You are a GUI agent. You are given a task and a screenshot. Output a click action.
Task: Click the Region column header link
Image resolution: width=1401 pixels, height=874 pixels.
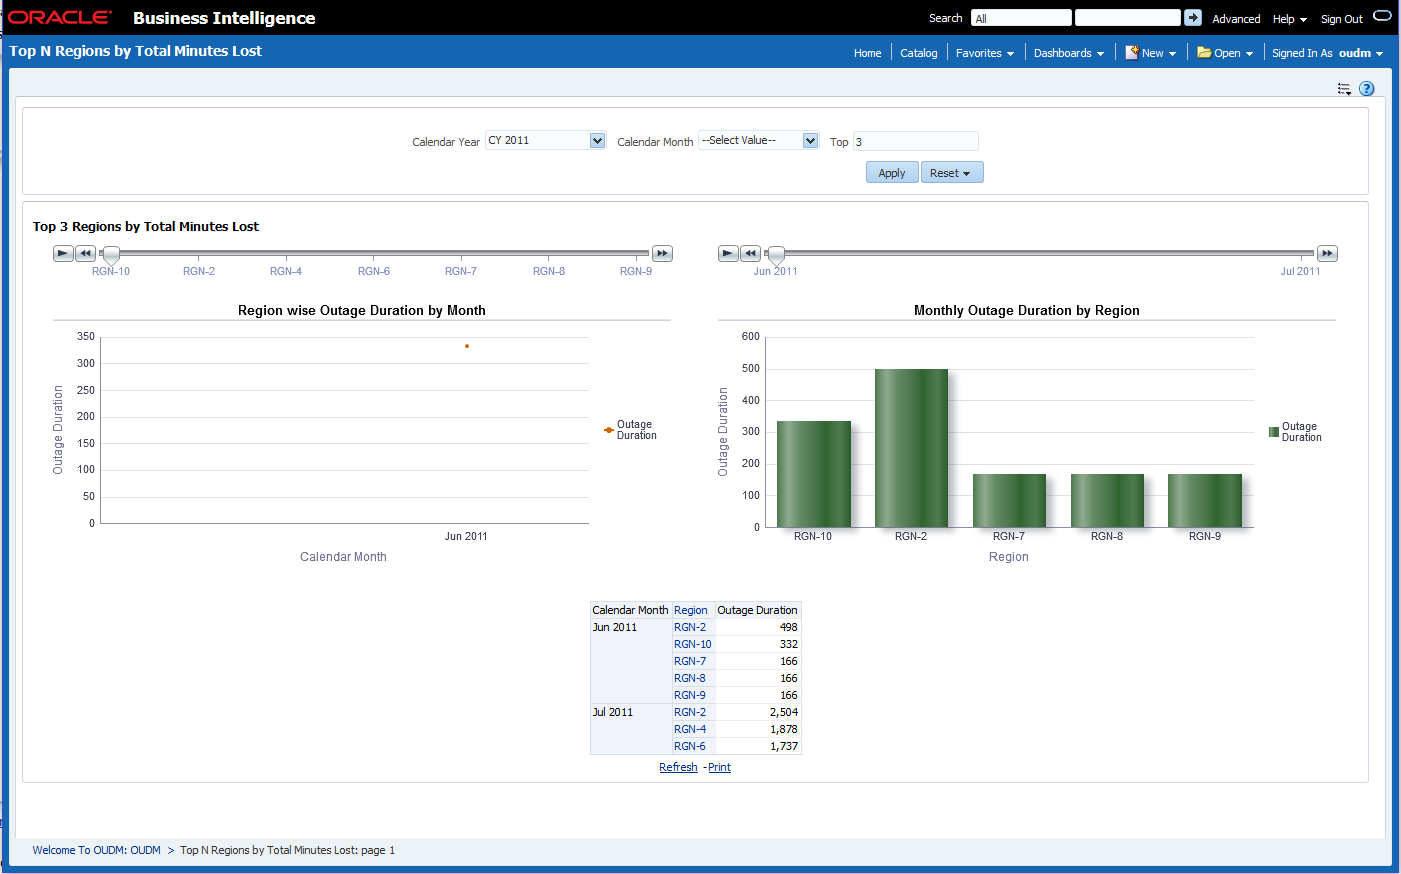tap(690, 610)
